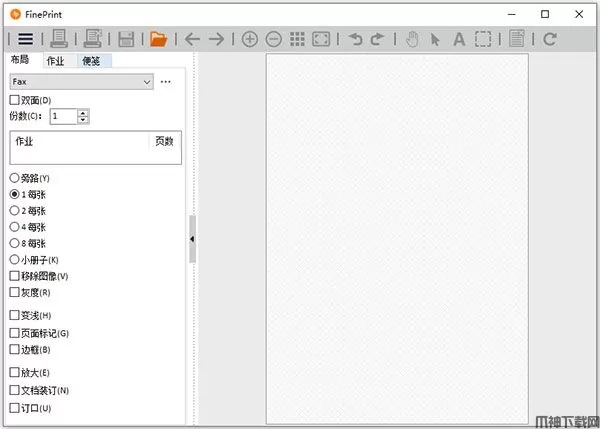Select the hand pan tool

[x=412, y=39]
